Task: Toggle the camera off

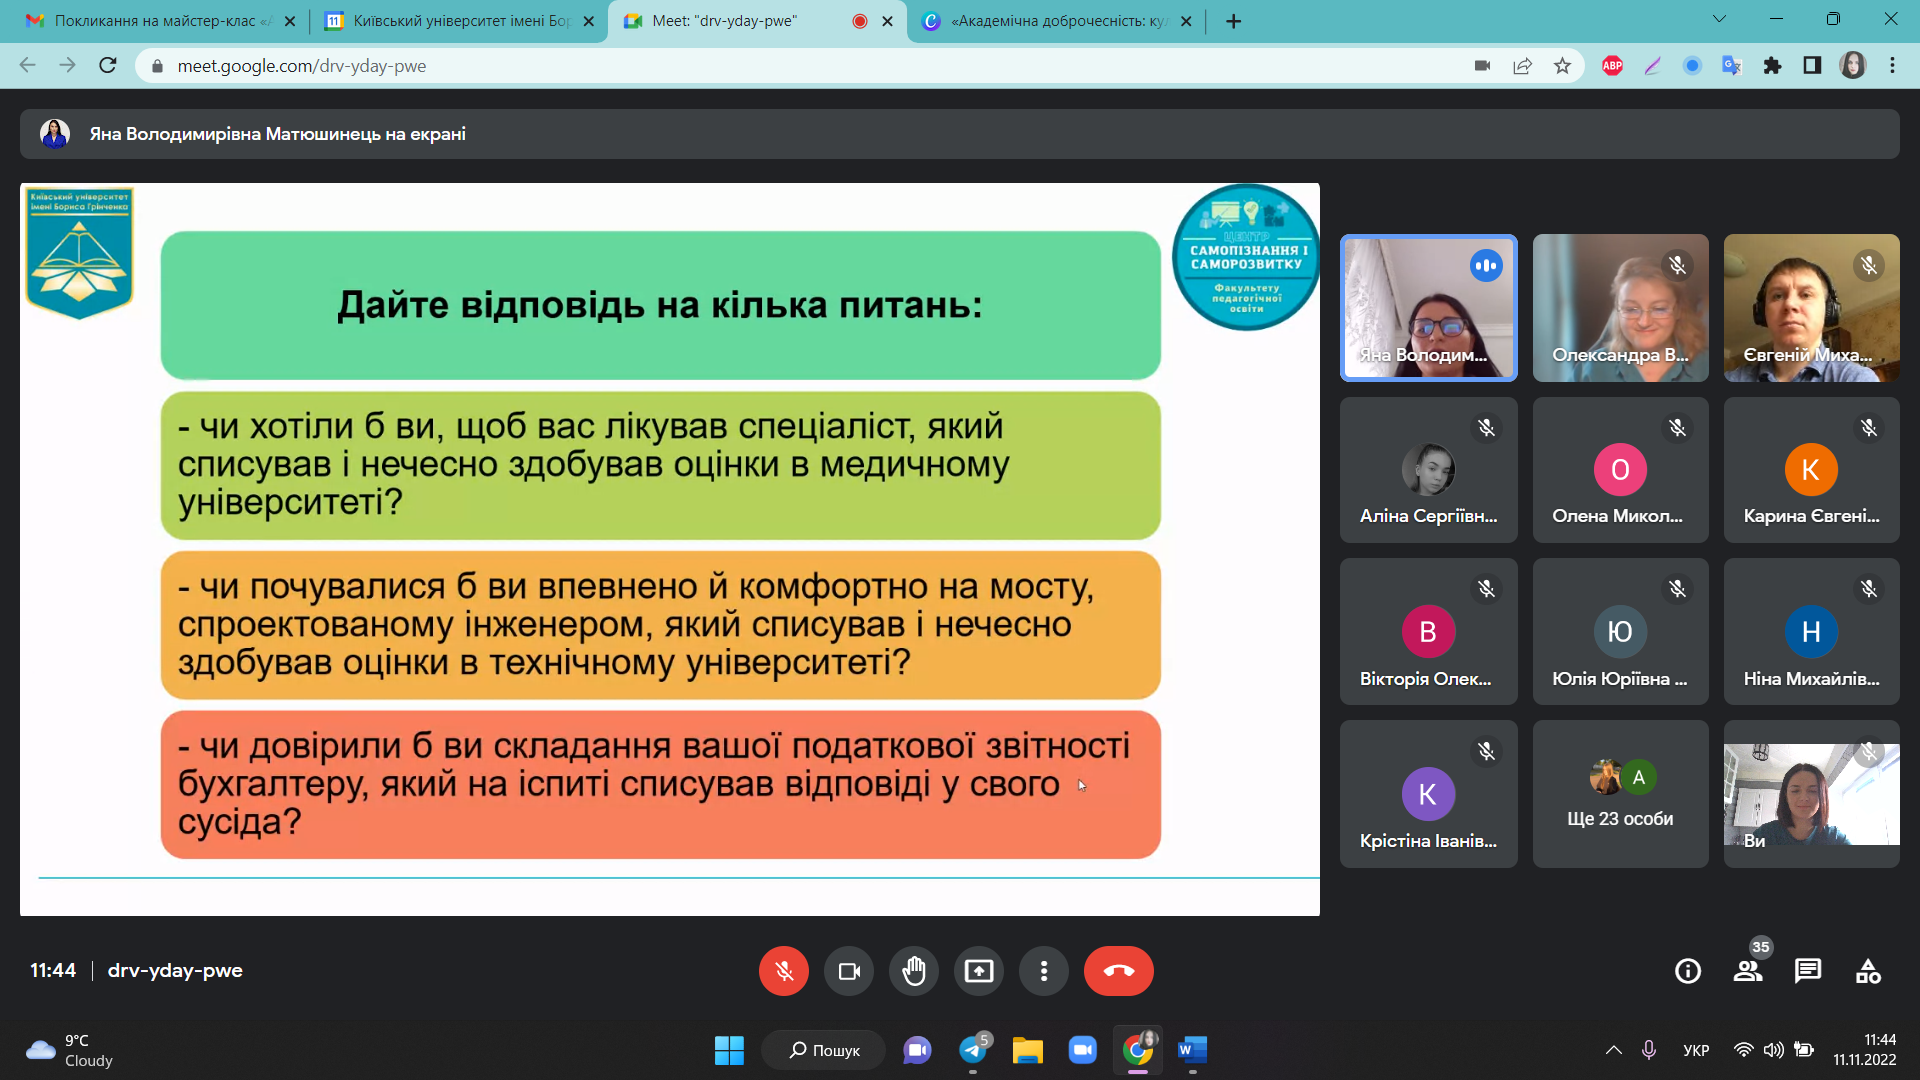Action: (848, 971)
